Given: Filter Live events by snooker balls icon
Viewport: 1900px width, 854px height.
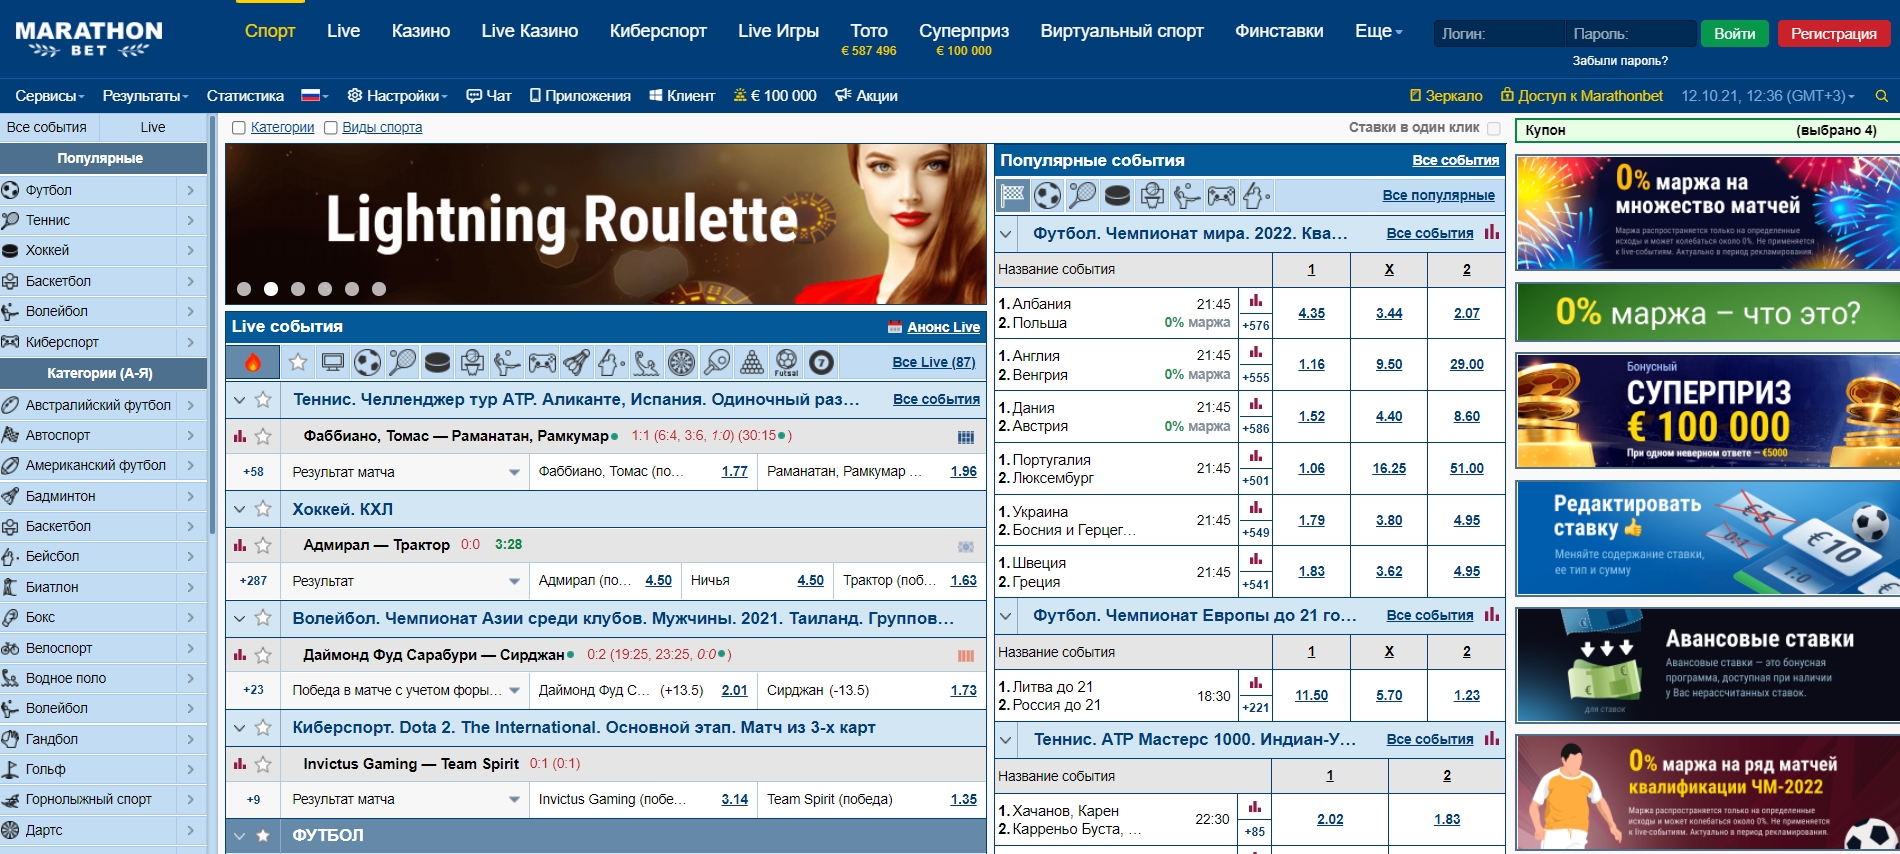Looking at the screenshot, I should pyautogui.click(x=752, y=362).
